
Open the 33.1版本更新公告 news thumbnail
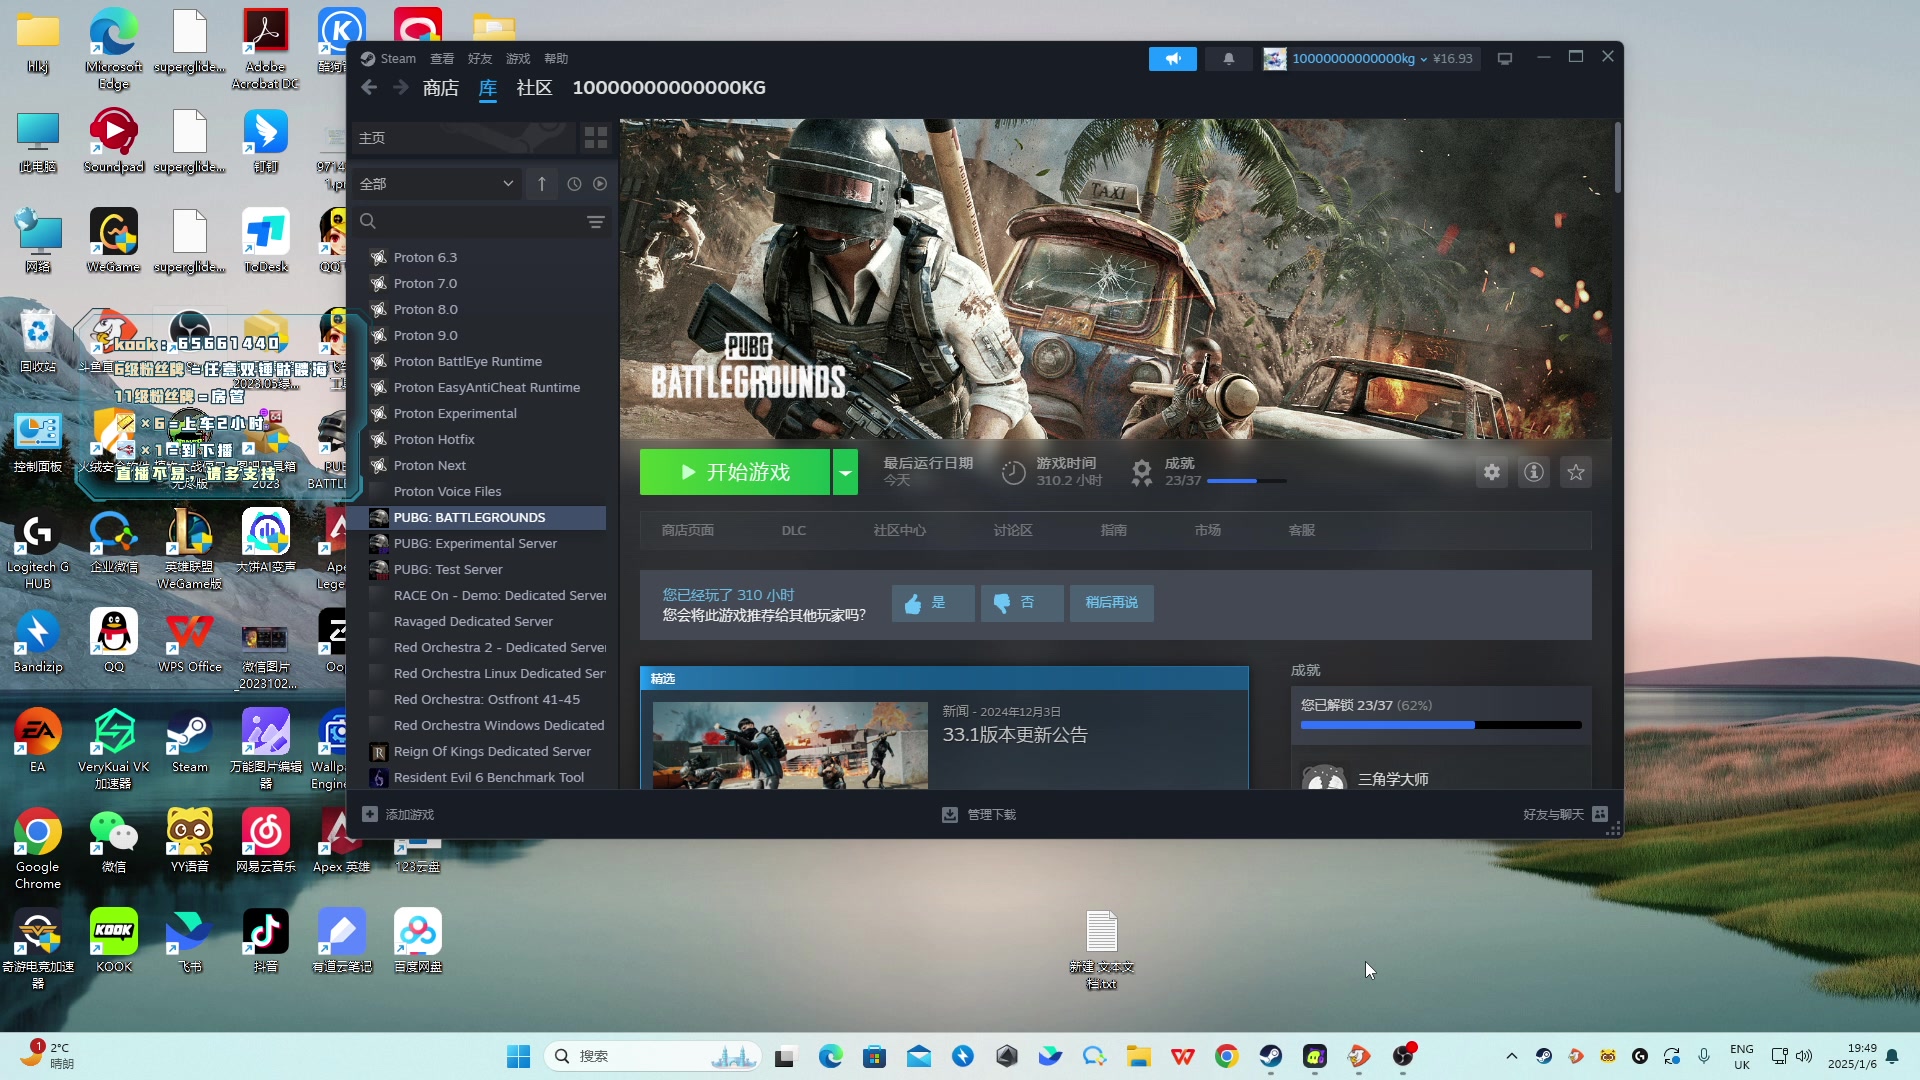click(790, 745)
